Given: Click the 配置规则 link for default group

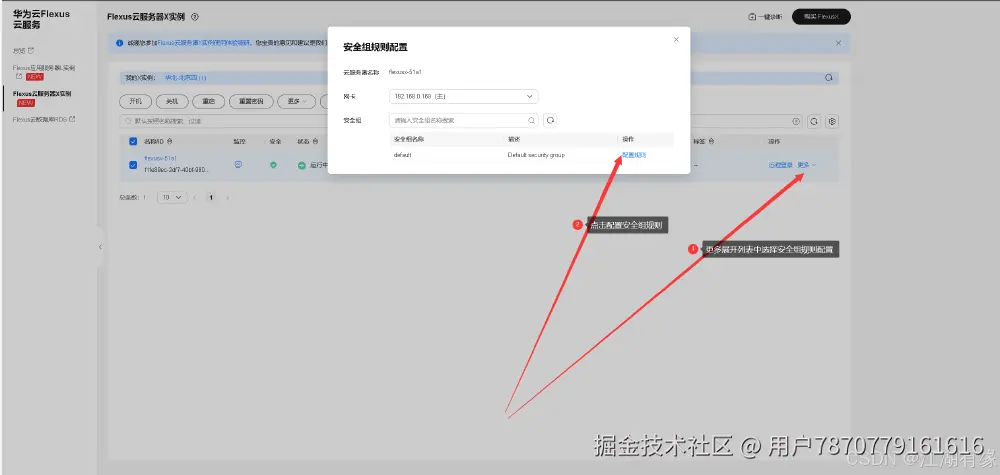Looking at the screenshot, I should 634,155.
